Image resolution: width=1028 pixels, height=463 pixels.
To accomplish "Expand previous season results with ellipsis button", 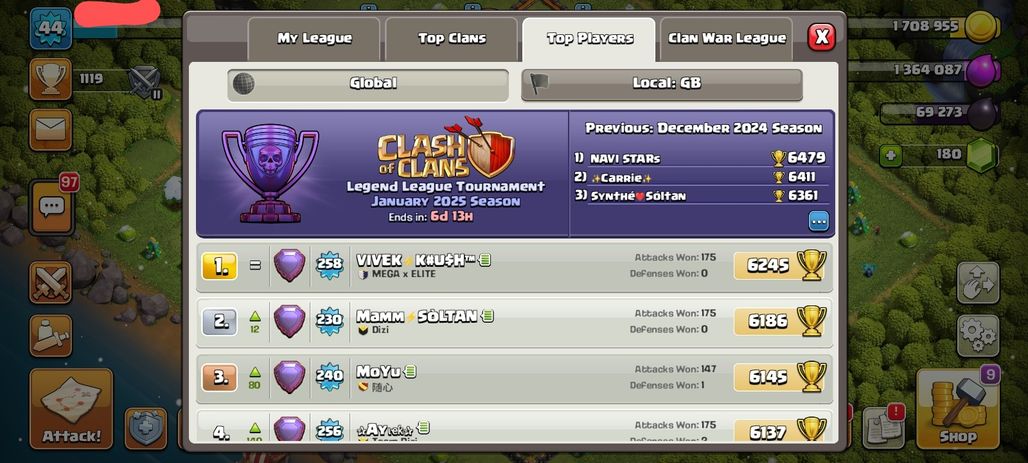I will (818, 221).
